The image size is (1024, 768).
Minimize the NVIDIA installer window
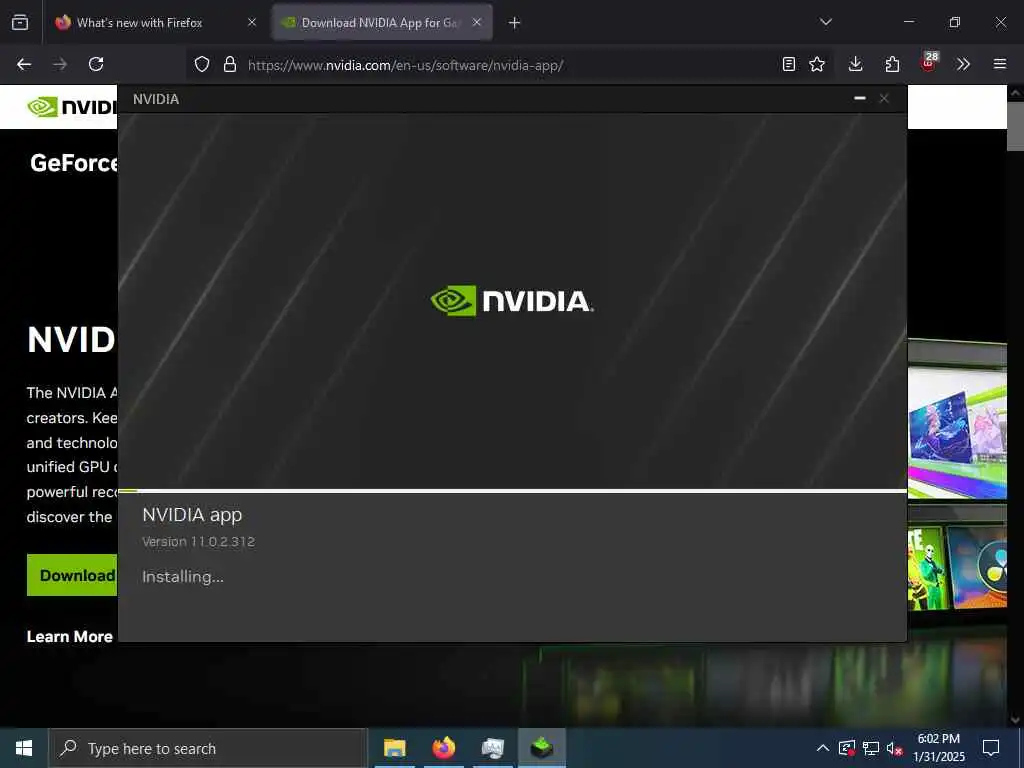(859, 98)
